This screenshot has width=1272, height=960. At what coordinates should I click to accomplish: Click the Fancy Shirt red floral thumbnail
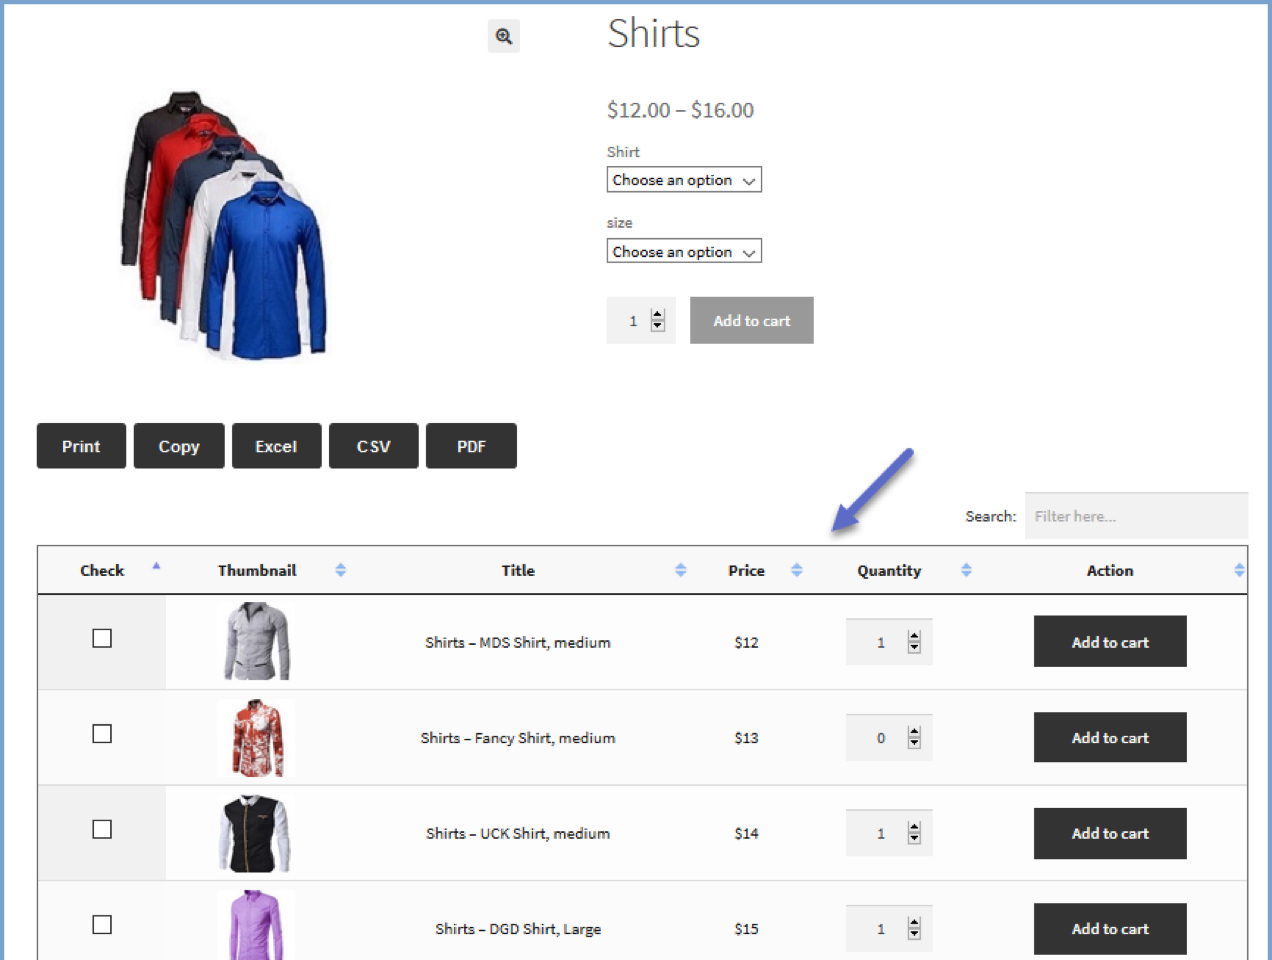257,738
